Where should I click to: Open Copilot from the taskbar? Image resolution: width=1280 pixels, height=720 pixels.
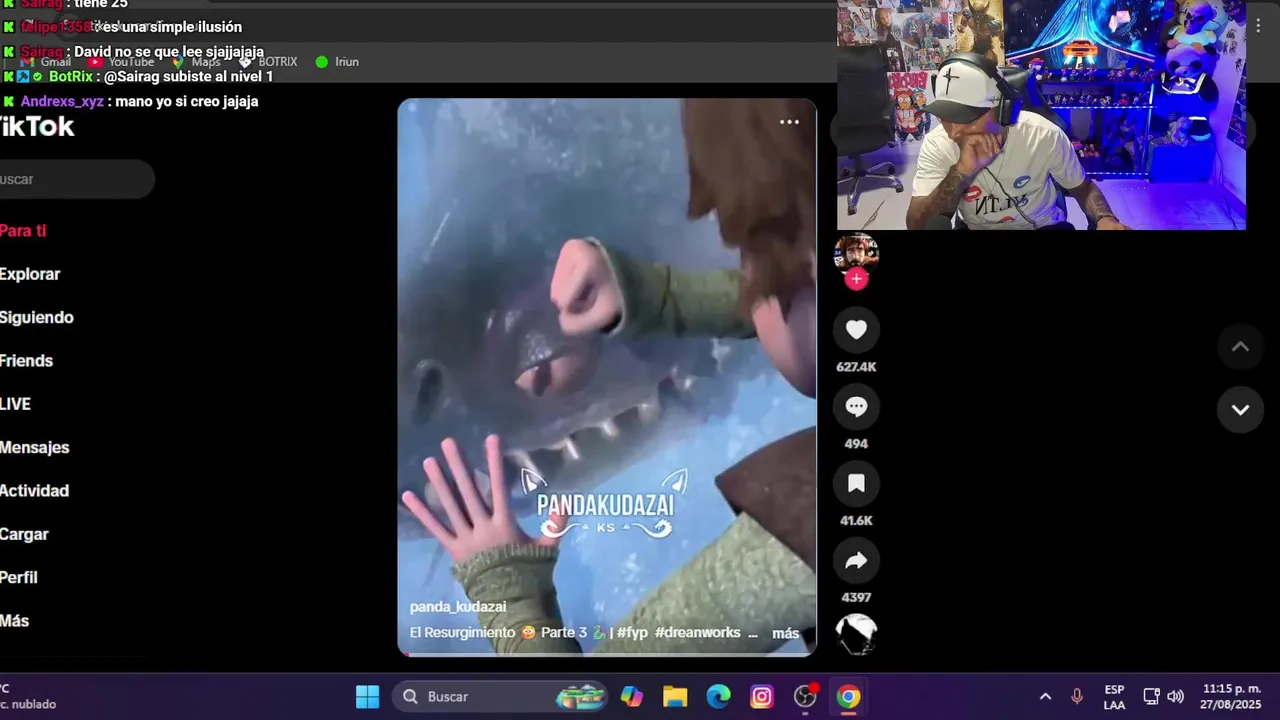(632, 696)
